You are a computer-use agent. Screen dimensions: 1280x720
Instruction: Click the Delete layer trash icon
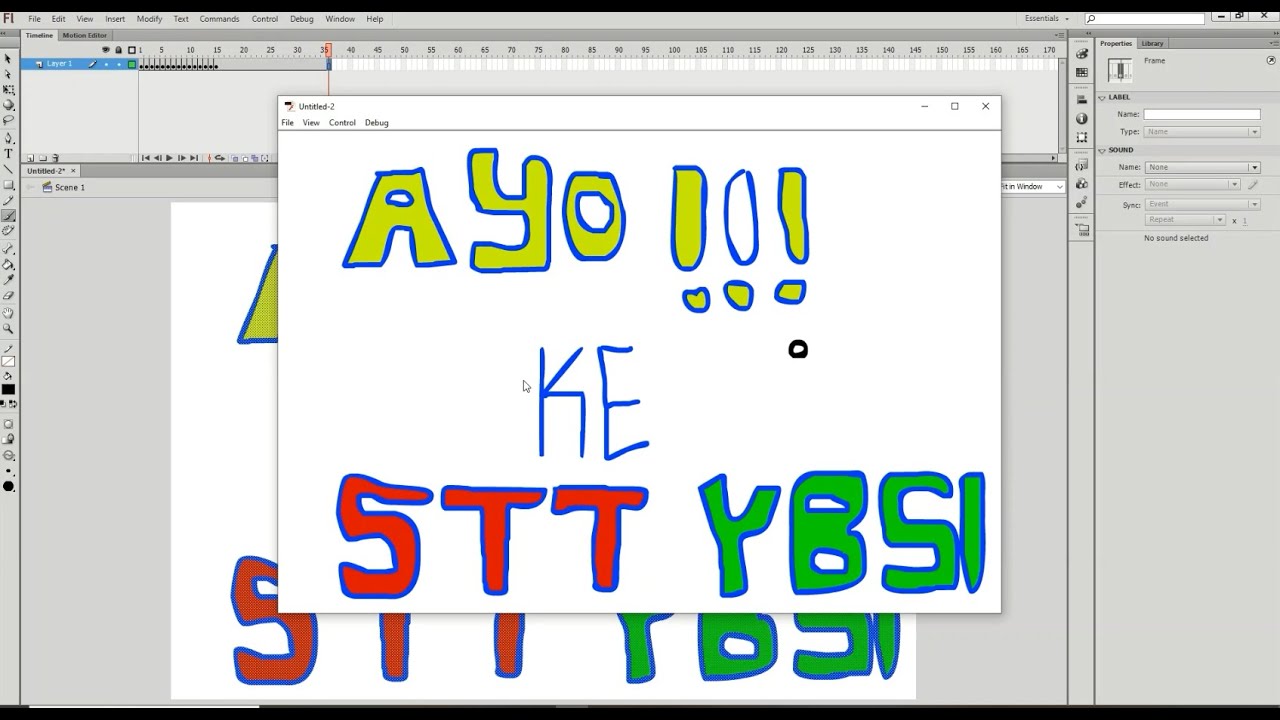coord(54,158)
